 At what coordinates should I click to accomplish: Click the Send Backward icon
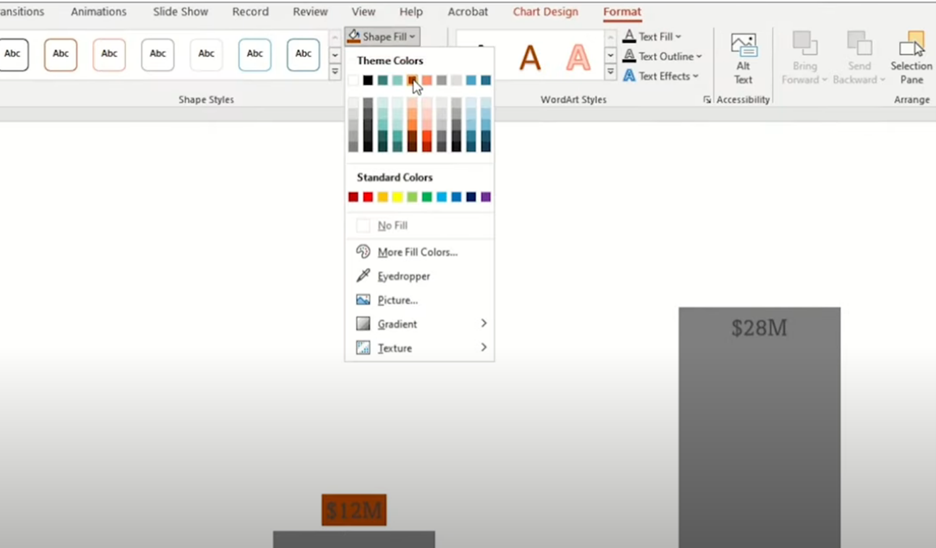pyautogui.click(x=858, y=43)
